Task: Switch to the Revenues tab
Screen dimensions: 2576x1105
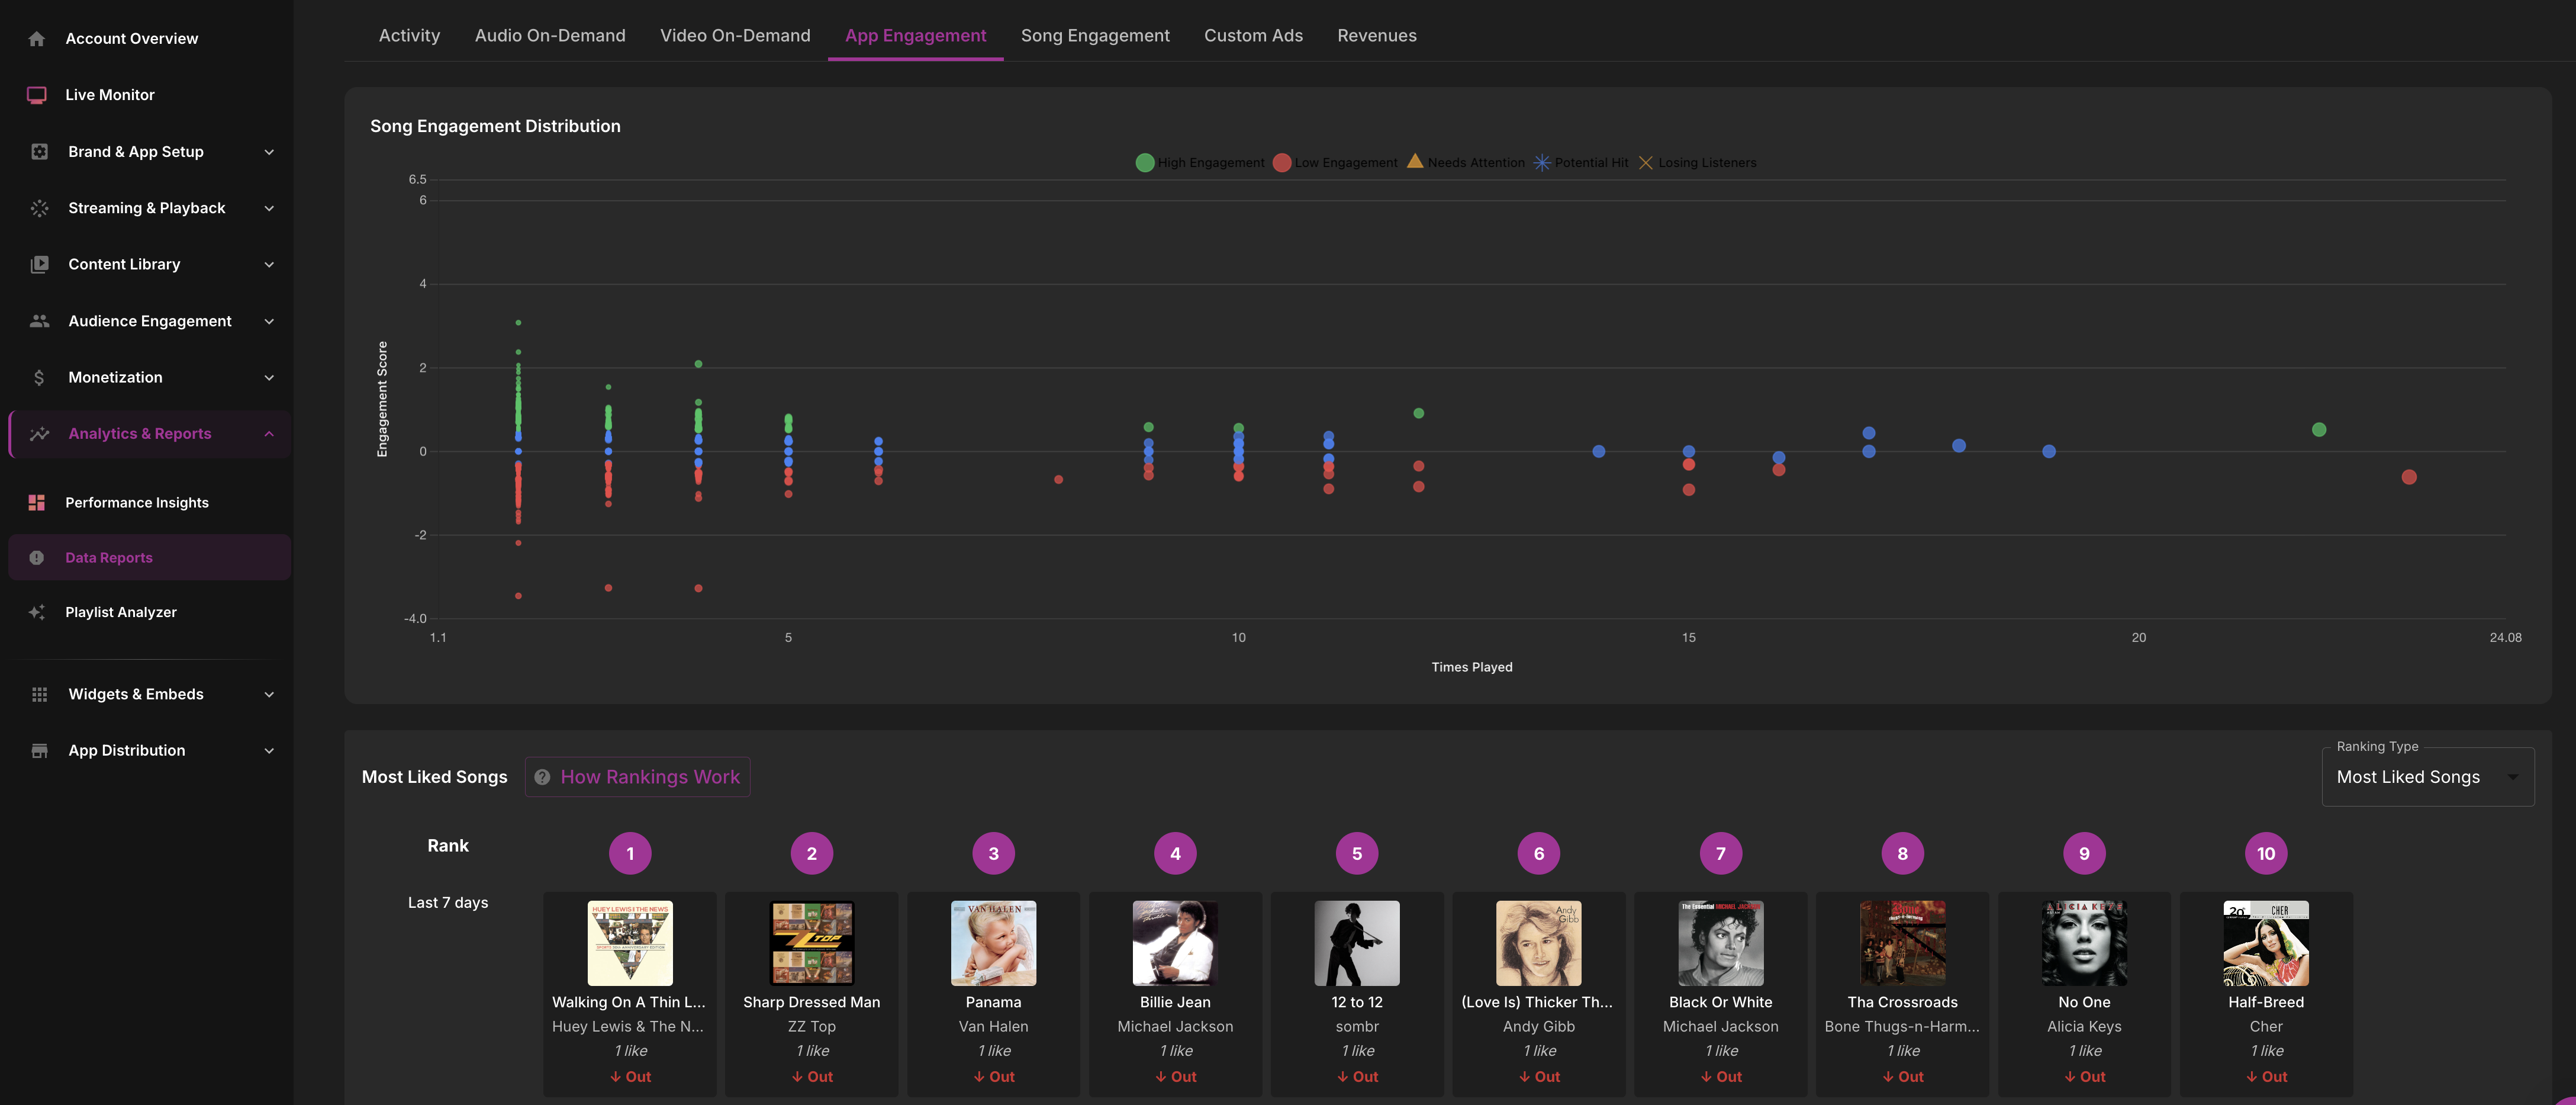Action: [x=1376, y=36]
